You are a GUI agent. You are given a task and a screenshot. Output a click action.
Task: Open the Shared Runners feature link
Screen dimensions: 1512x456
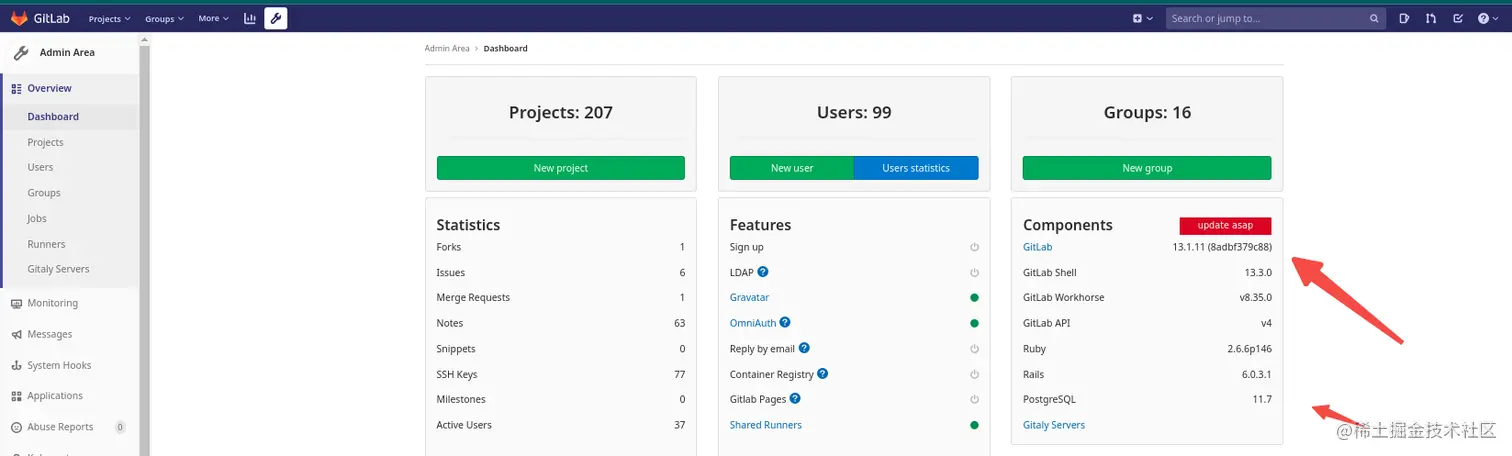click(x=766, y=425)
